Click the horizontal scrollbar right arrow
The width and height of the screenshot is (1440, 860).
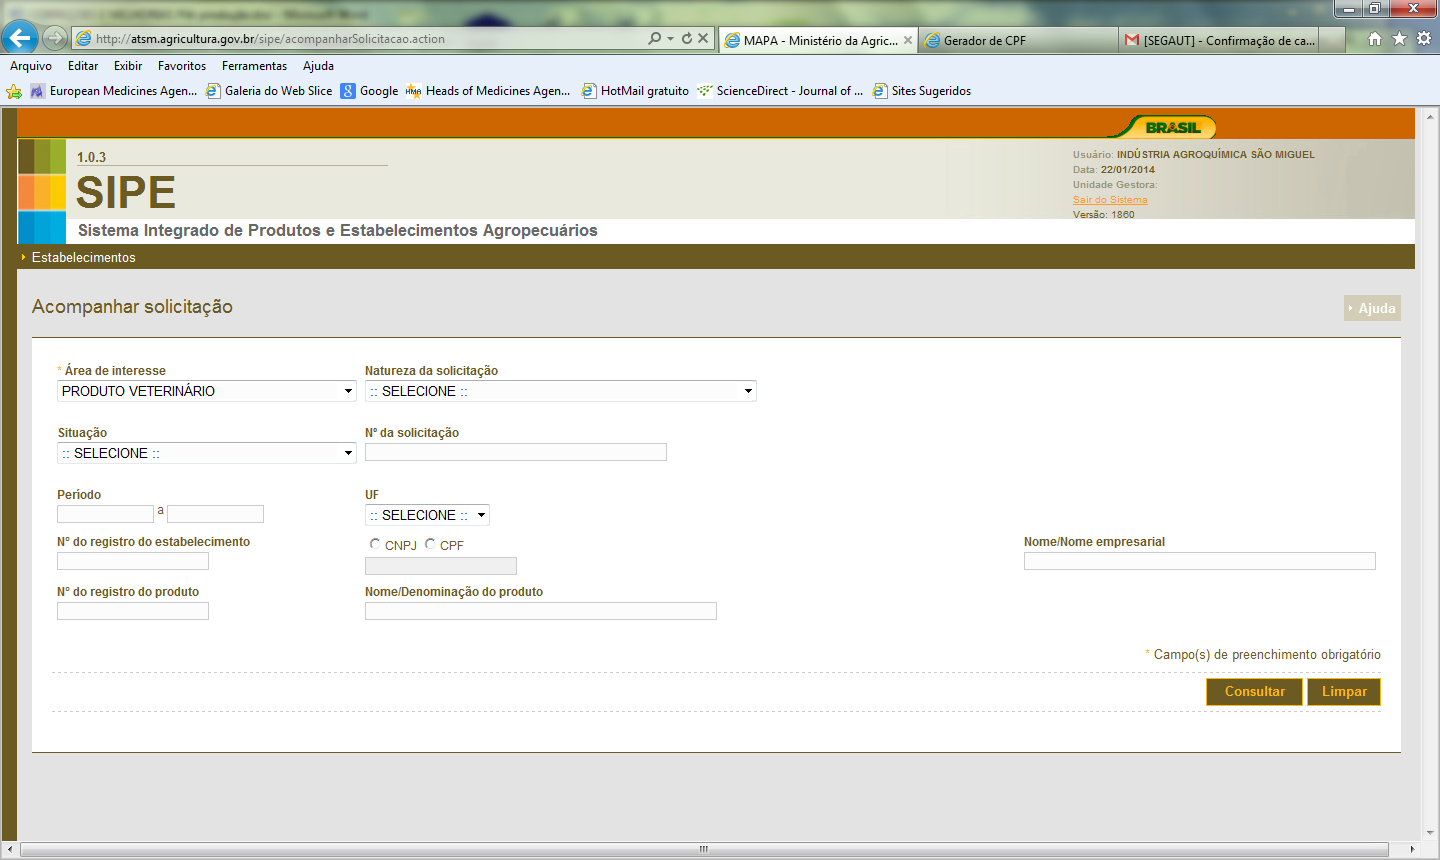pyautogui.click(x=1412, y=849)
